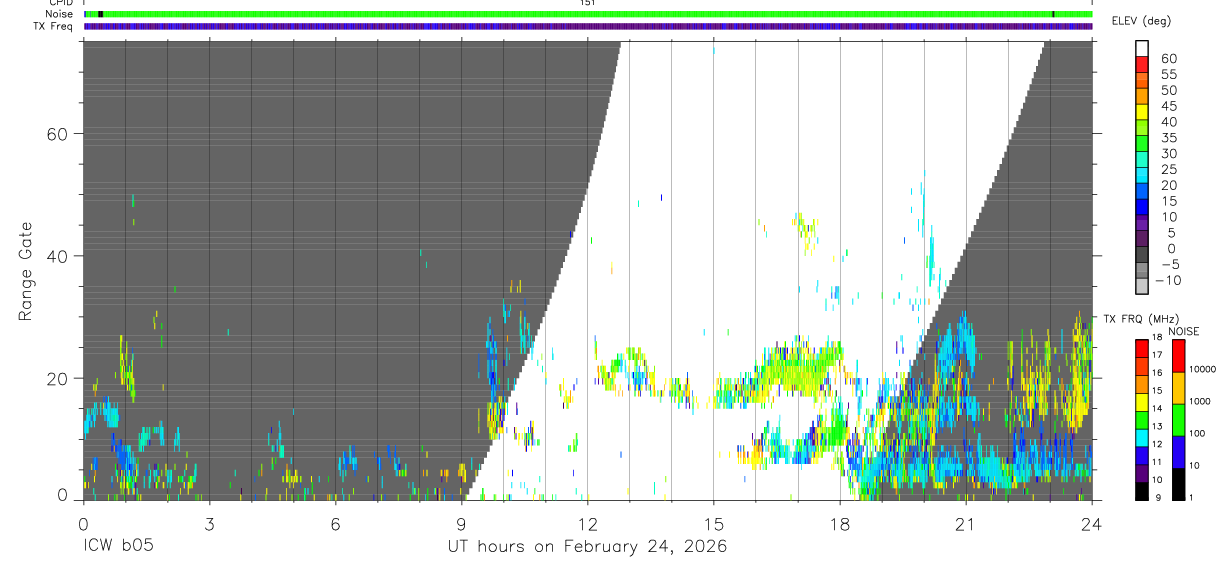The image size is (1228, 567).
Task: Click the '45' tick on ELEV colorbar
Action: [1168, 106]
